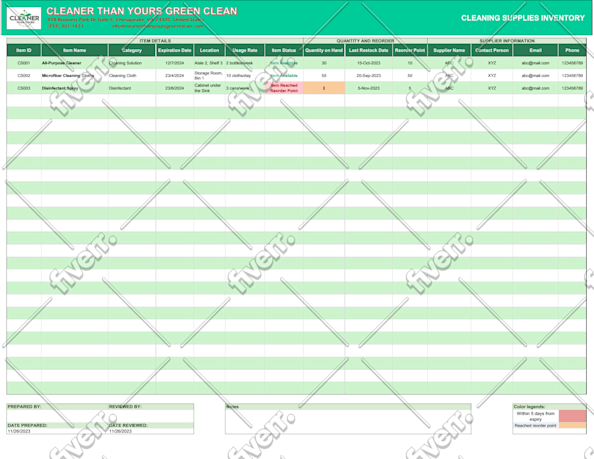Image resolution: width=594 pixels, height=459 pixels.
Task: Click the (757) phone number in the header
Action: [65, 26]
